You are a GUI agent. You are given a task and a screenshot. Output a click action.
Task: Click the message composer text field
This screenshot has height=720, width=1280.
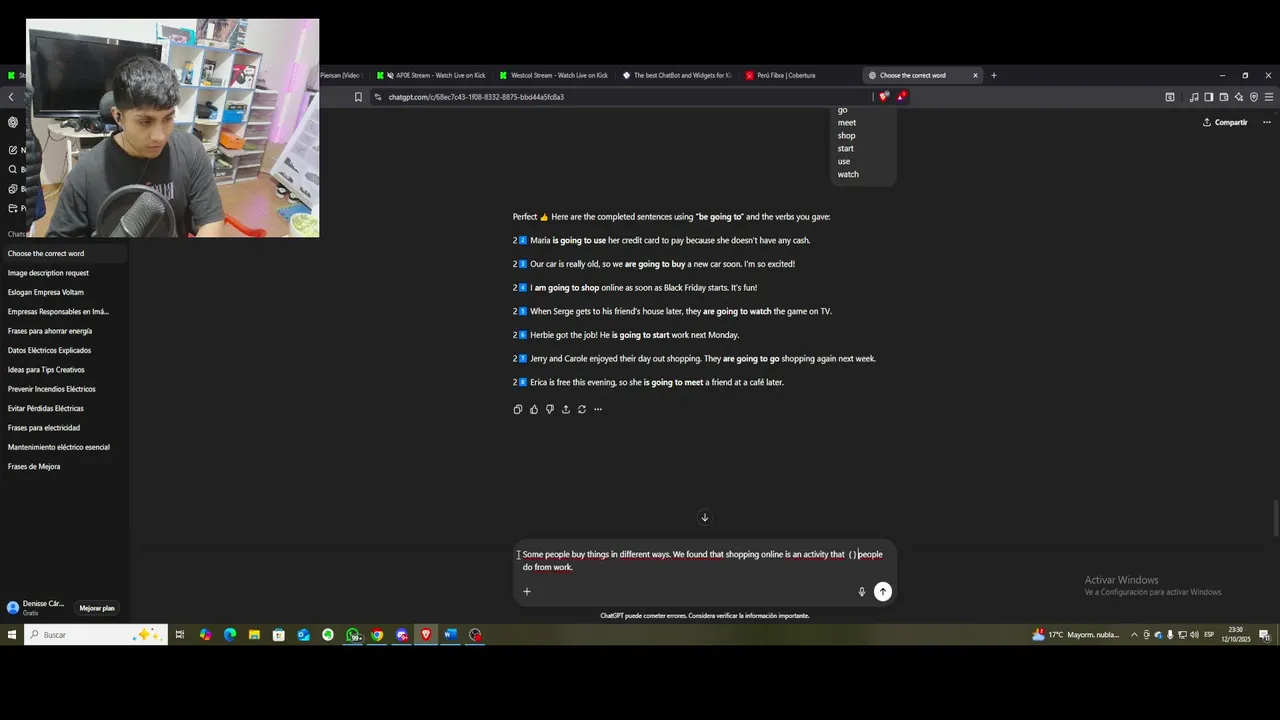coord(703,560)
